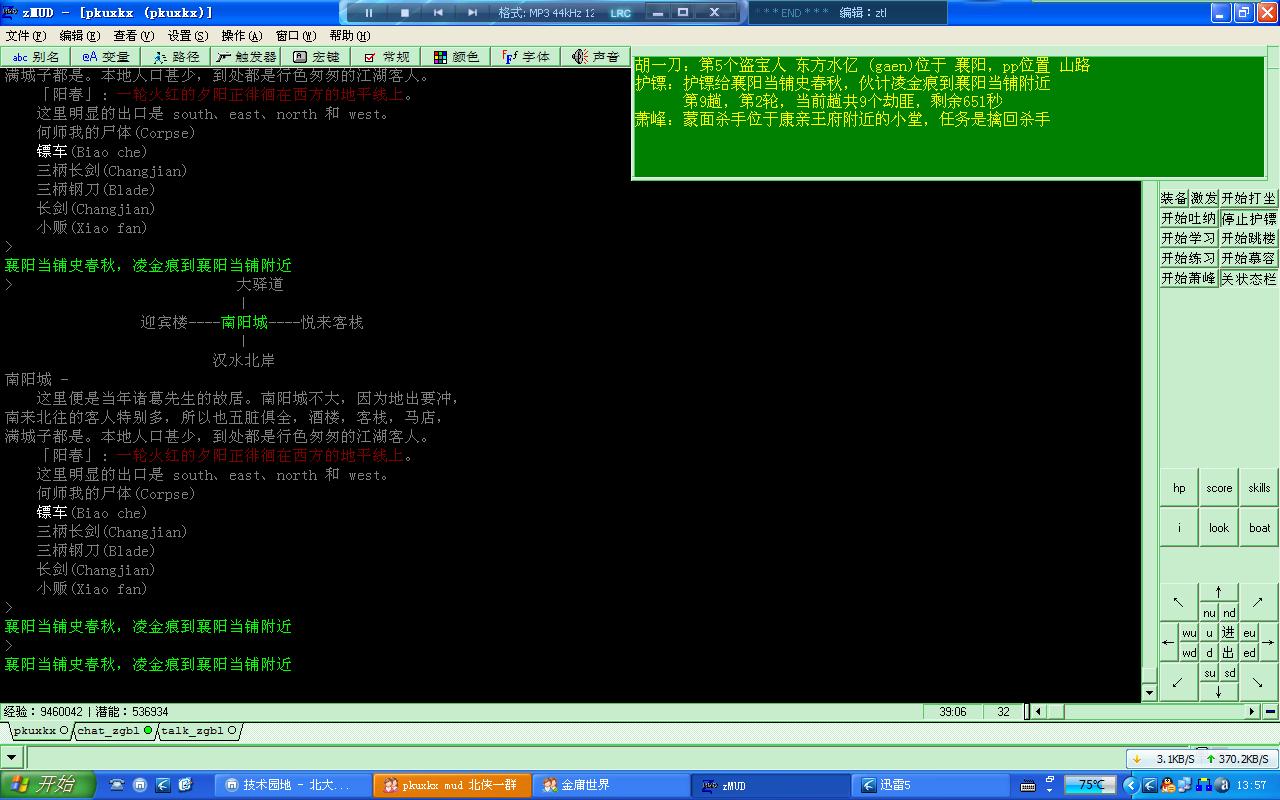
Task: Switch to the chat_zgbl session tab
Action: pyautogui.click(x=115, y=731)
